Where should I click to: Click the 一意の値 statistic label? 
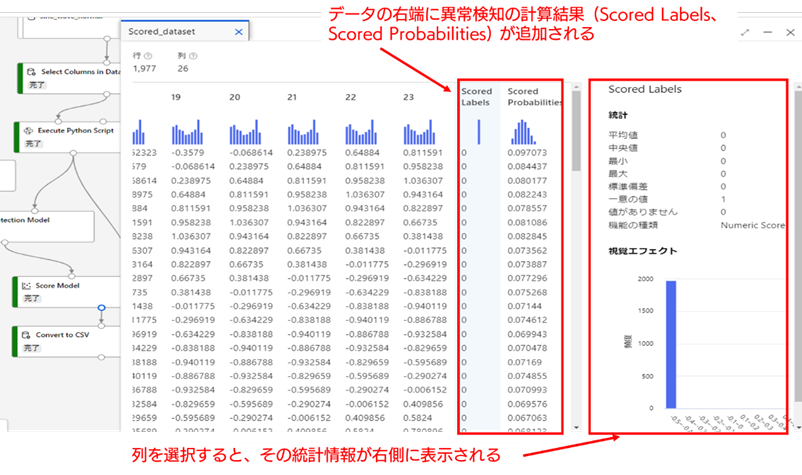628,199
